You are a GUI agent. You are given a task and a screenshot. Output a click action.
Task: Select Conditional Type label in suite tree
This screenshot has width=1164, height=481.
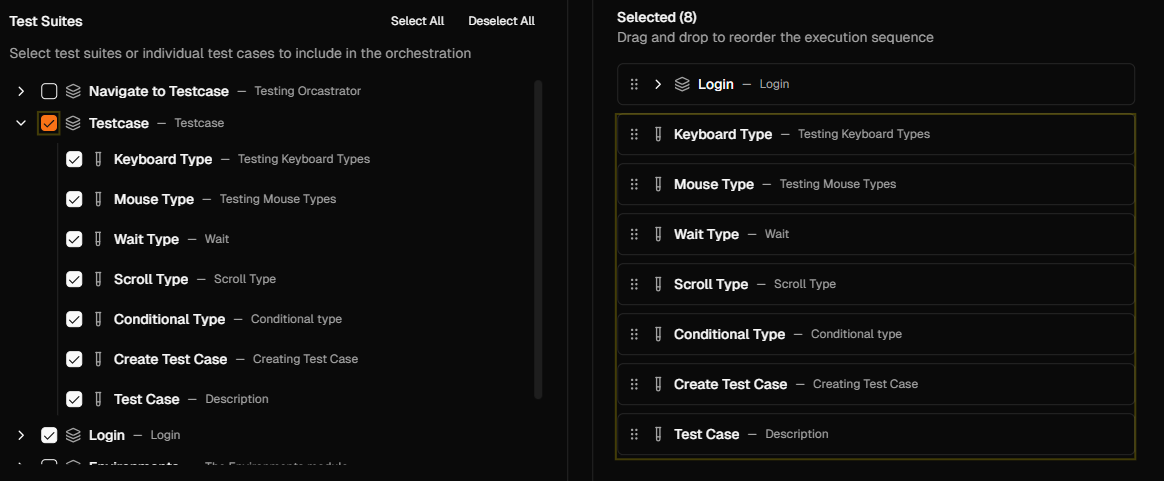(x=169, y=319)
